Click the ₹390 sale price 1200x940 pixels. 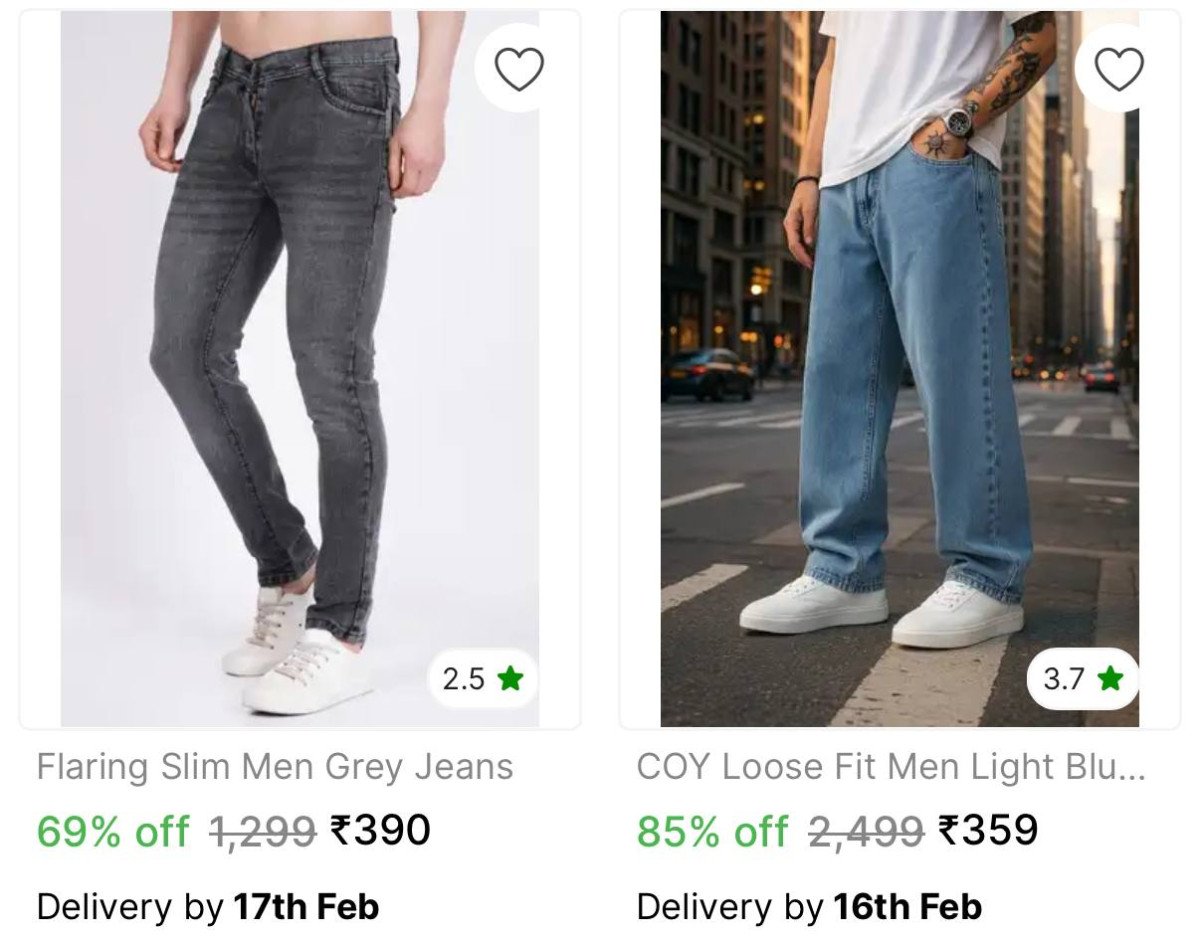[381, 830]
